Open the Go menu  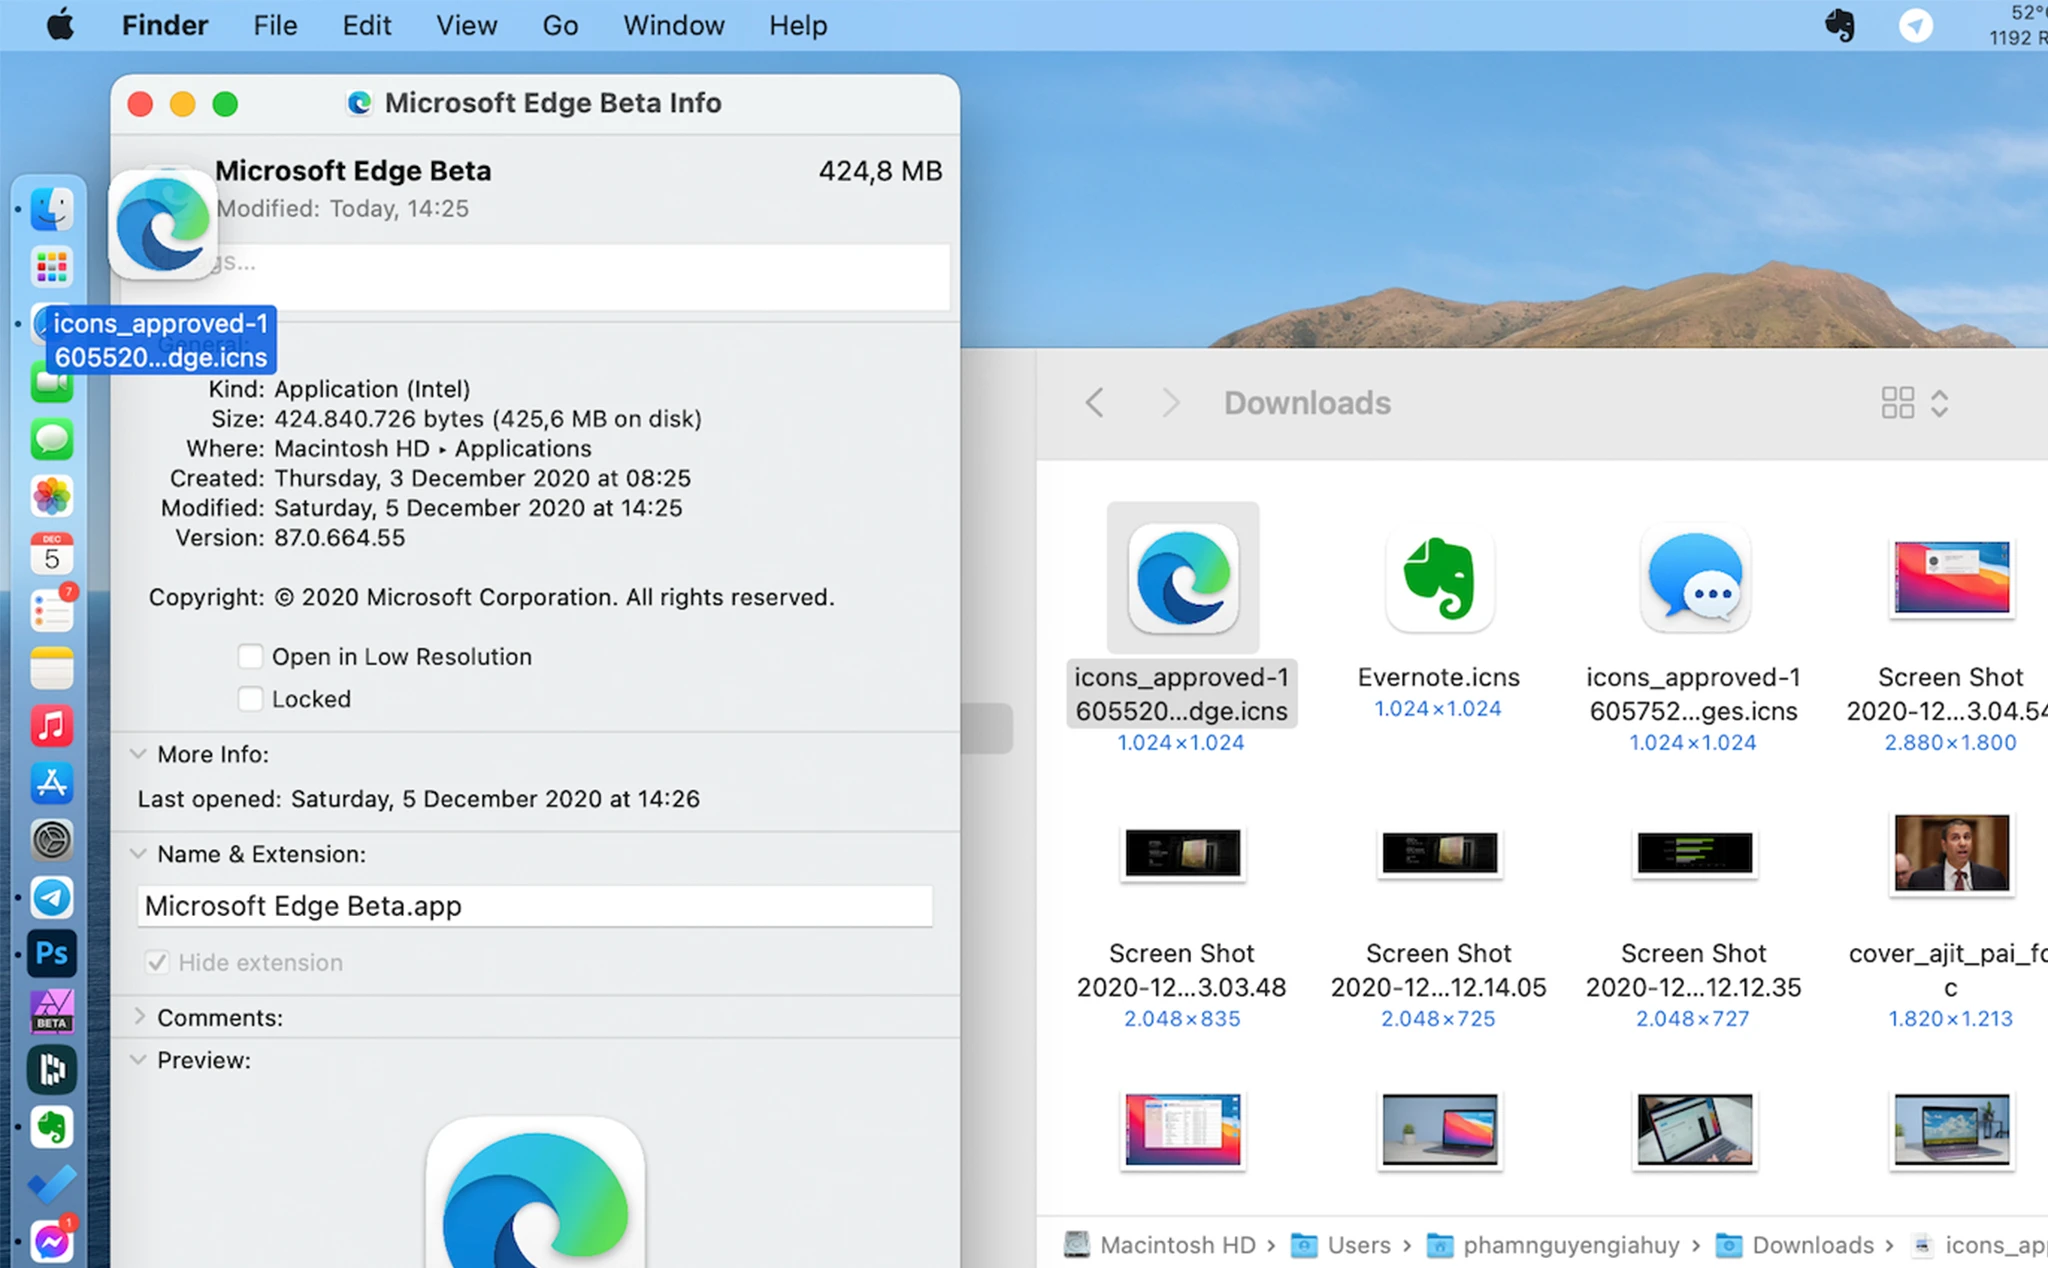560,25
